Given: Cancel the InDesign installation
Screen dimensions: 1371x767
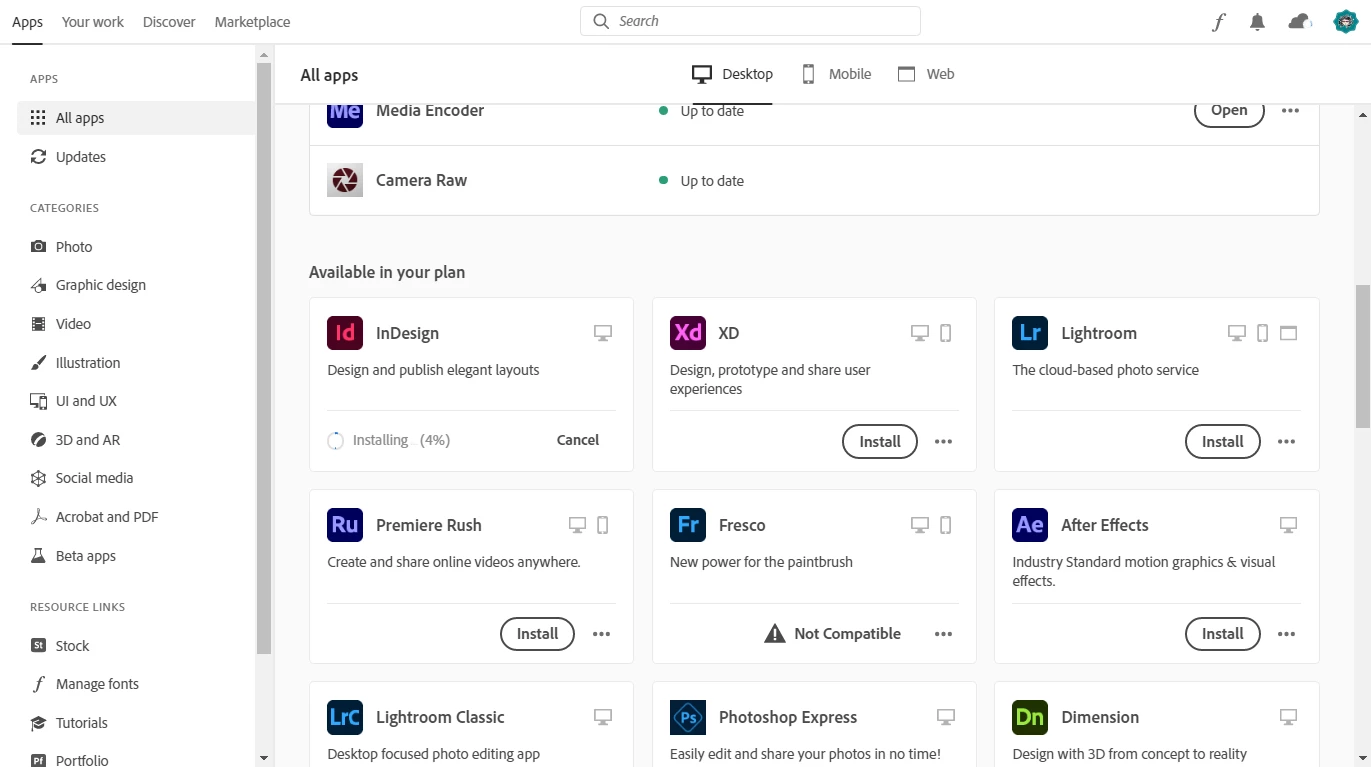Looking at the screenshot, I should 578,440.
